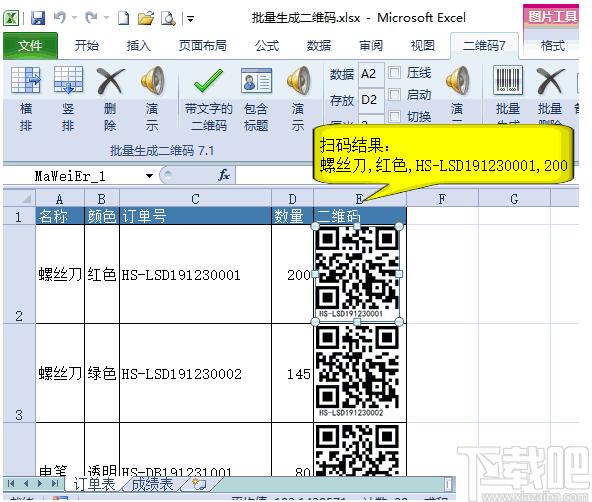Select column C header

pos(195,199)
